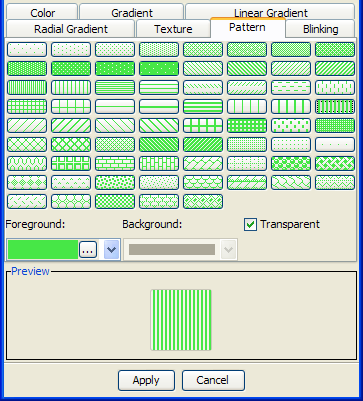This screenshot has width=363, height=401.
Task: Choose the dense vertical stripes pattern
Action: coord(27,88)
